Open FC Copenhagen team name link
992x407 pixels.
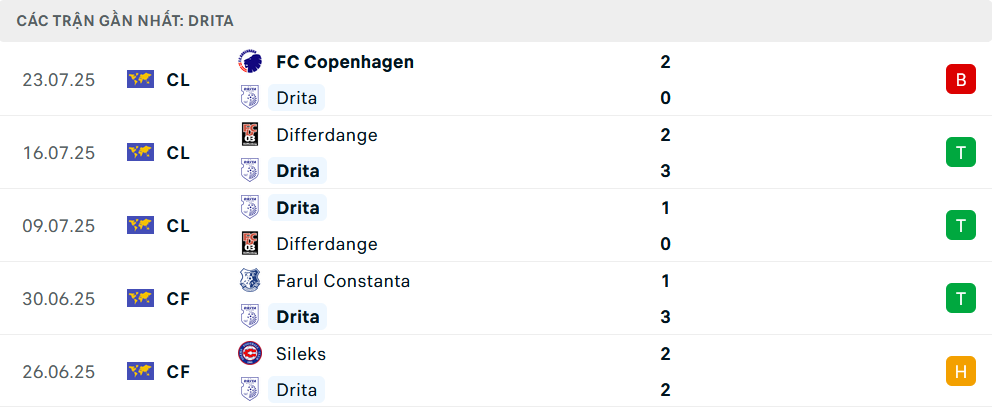pos(345,62)
